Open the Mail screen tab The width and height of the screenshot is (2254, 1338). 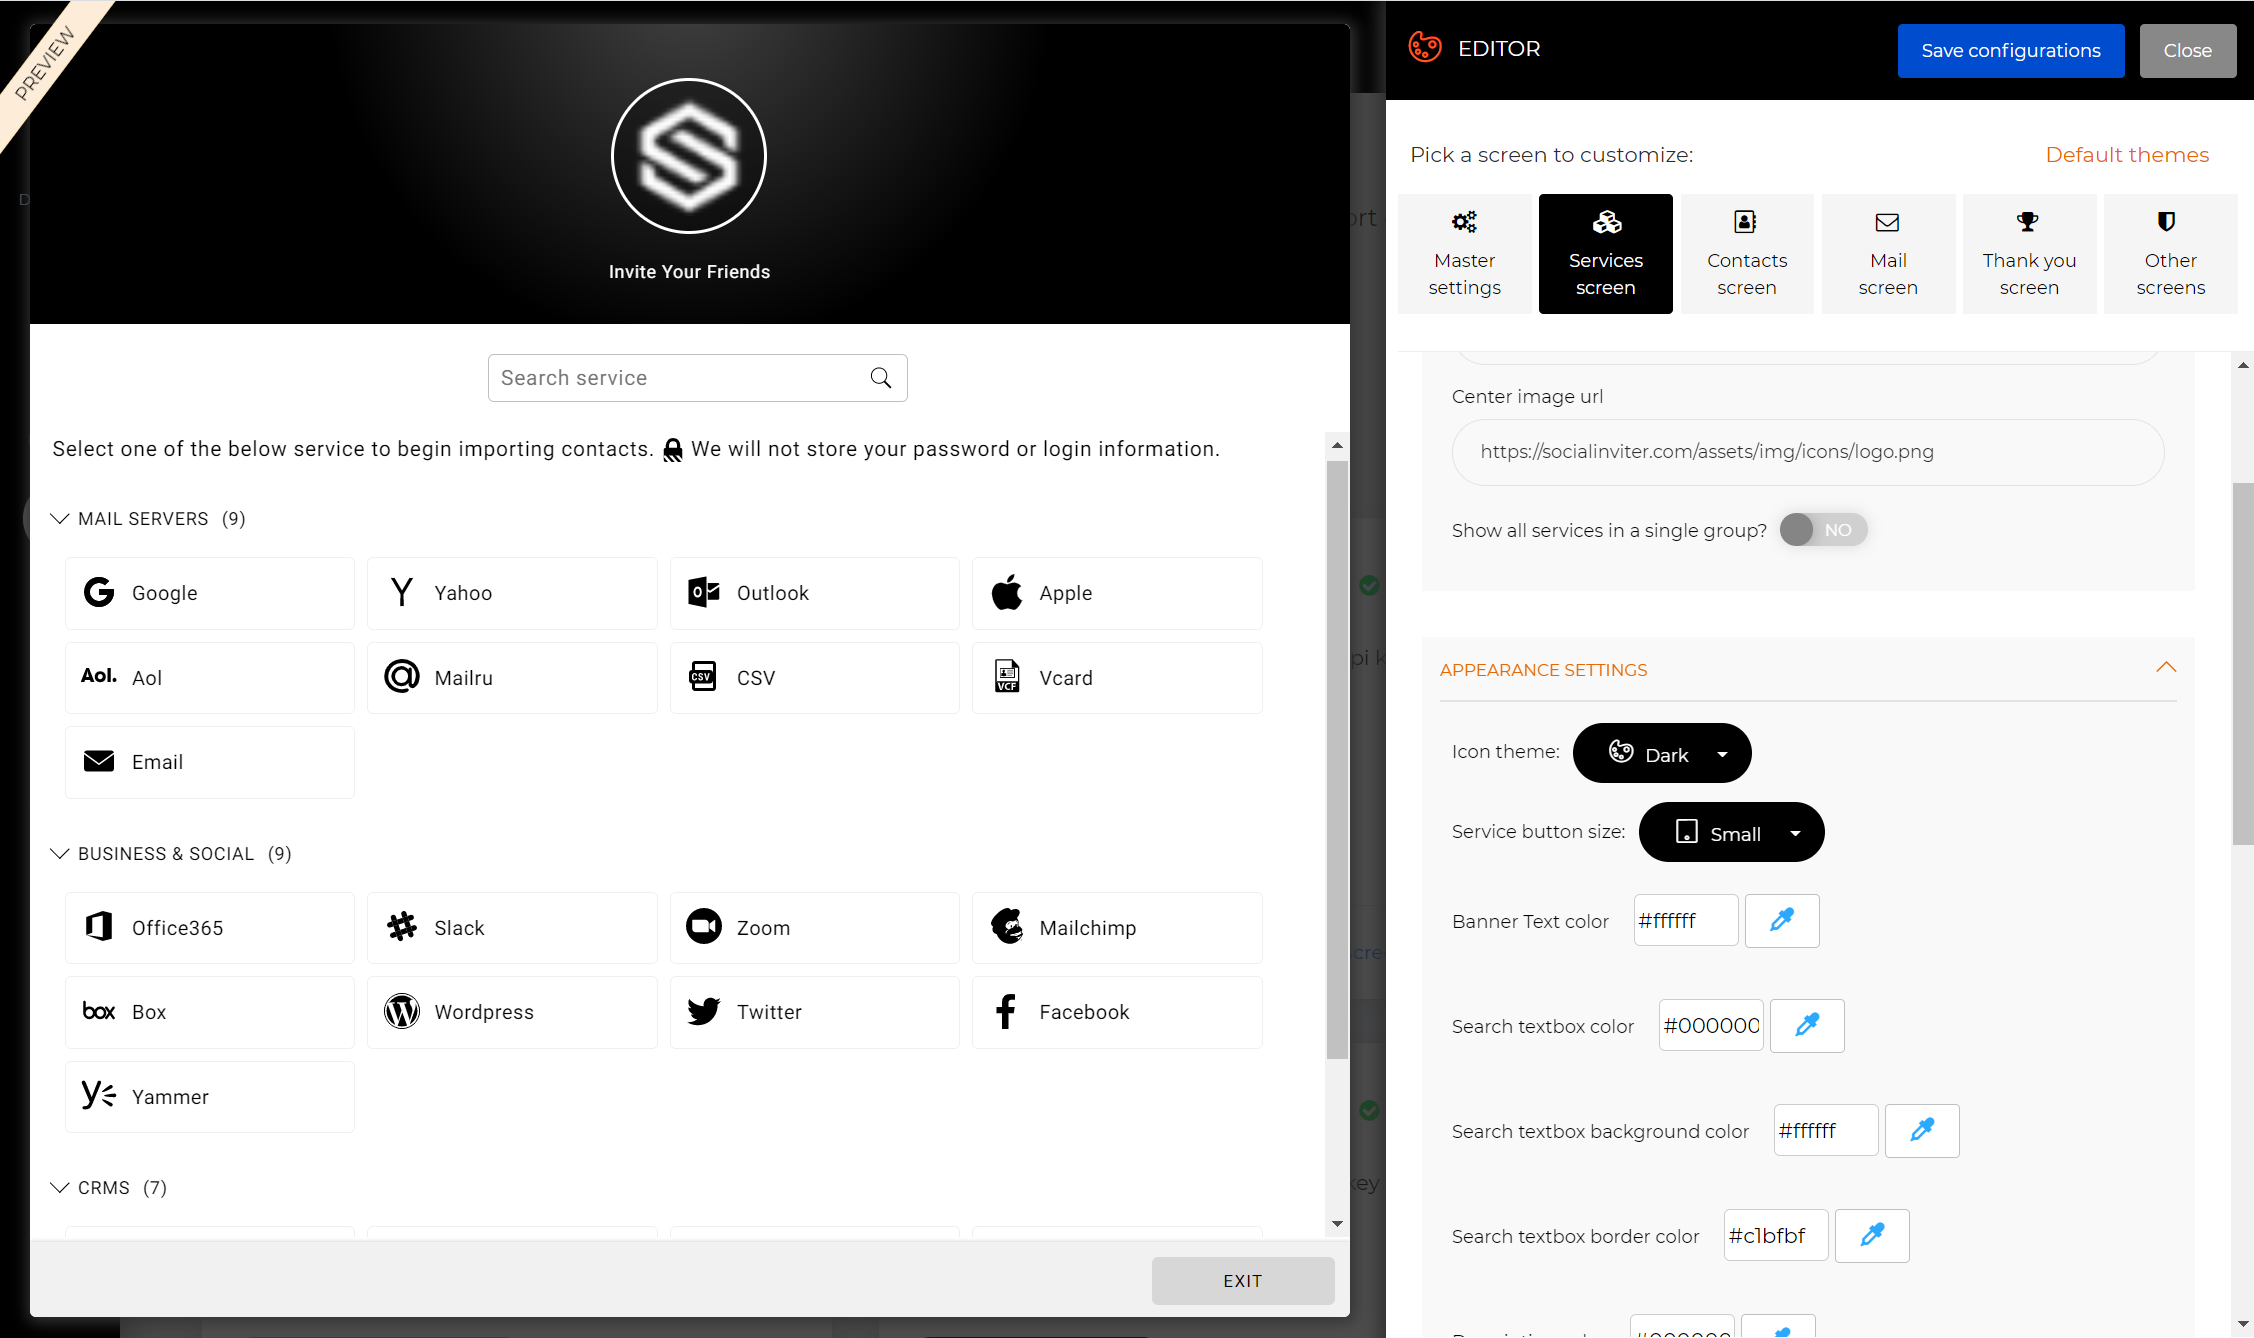coord(1888,254)
